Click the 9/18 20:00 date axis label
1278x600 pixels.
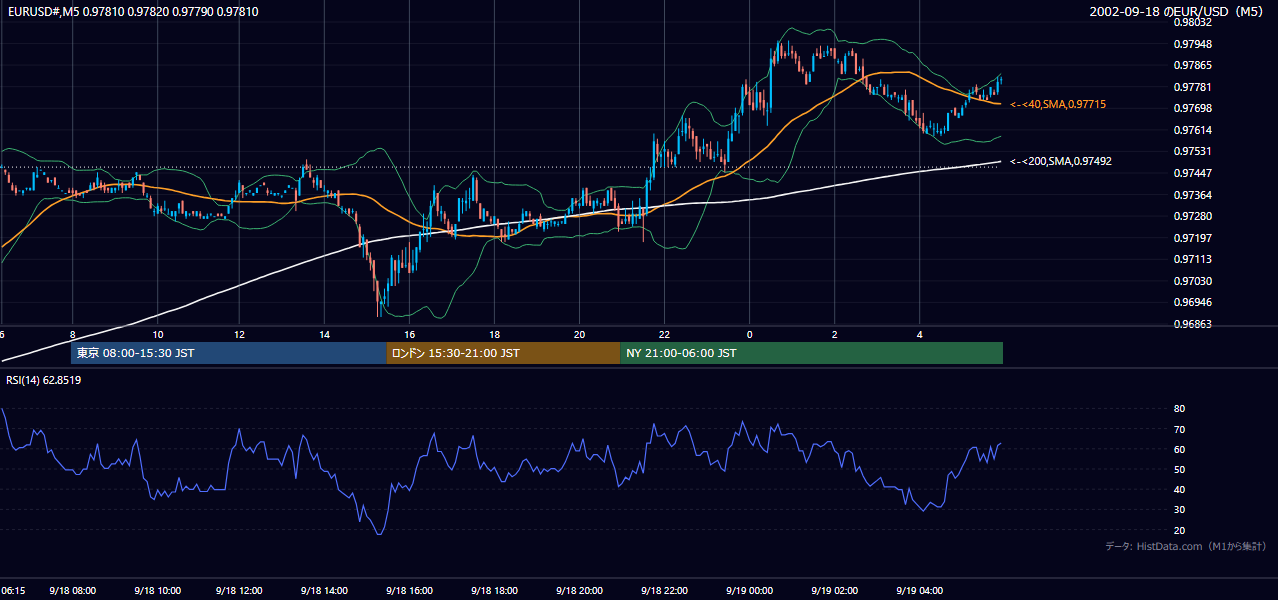[x=579, y=591]
